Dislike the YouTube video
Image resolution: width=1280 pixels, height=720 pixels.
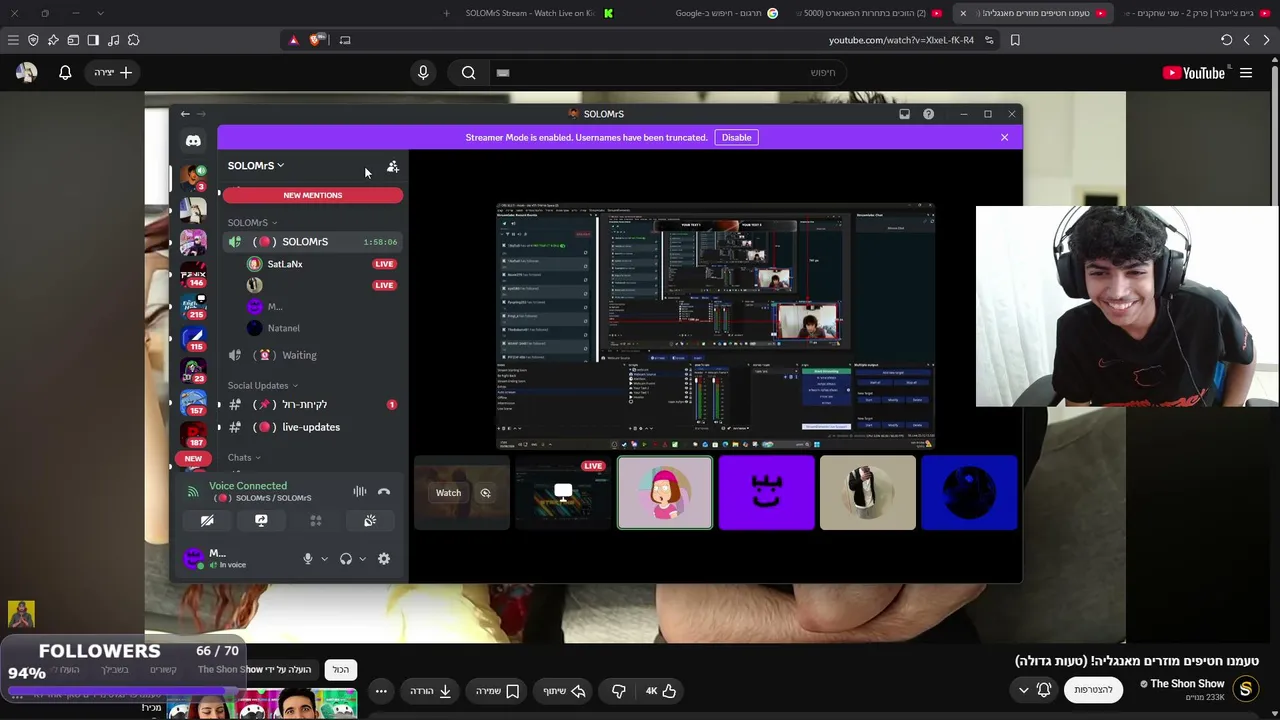618,691
